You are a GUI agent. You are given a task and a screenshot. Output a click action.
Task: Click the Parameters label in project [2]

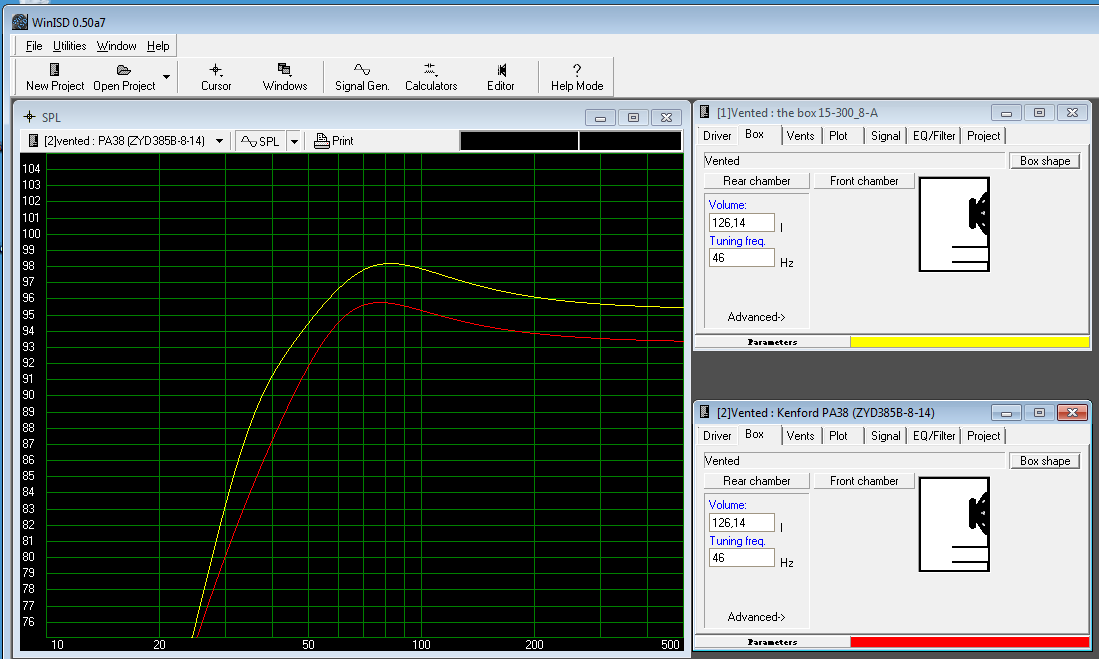(x=772, y=642)
